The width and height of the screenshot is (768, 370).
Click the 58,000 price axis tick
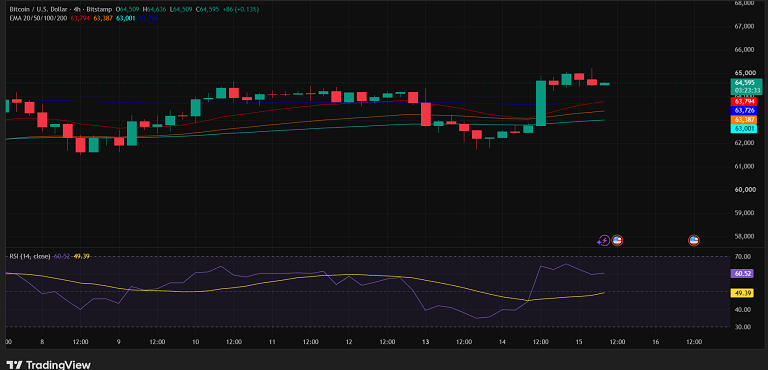tap(744, 236)
